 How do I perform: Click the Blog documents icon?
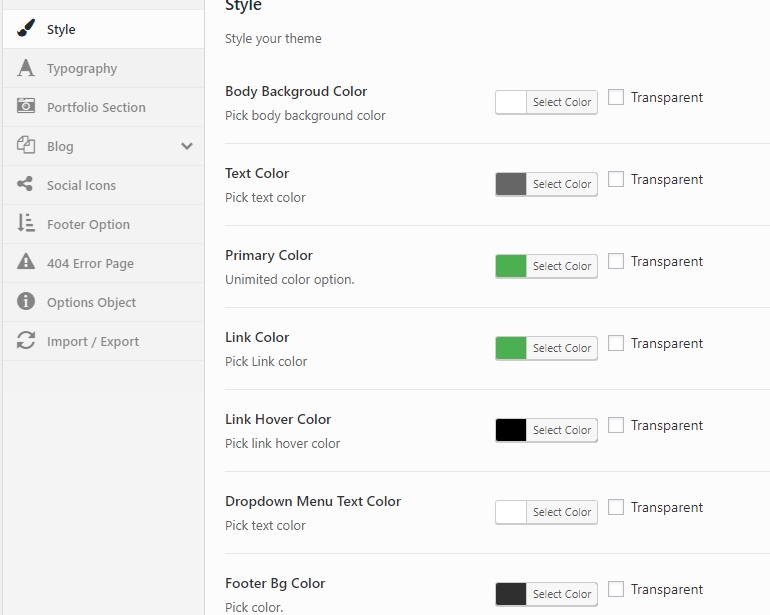[26, 145]
